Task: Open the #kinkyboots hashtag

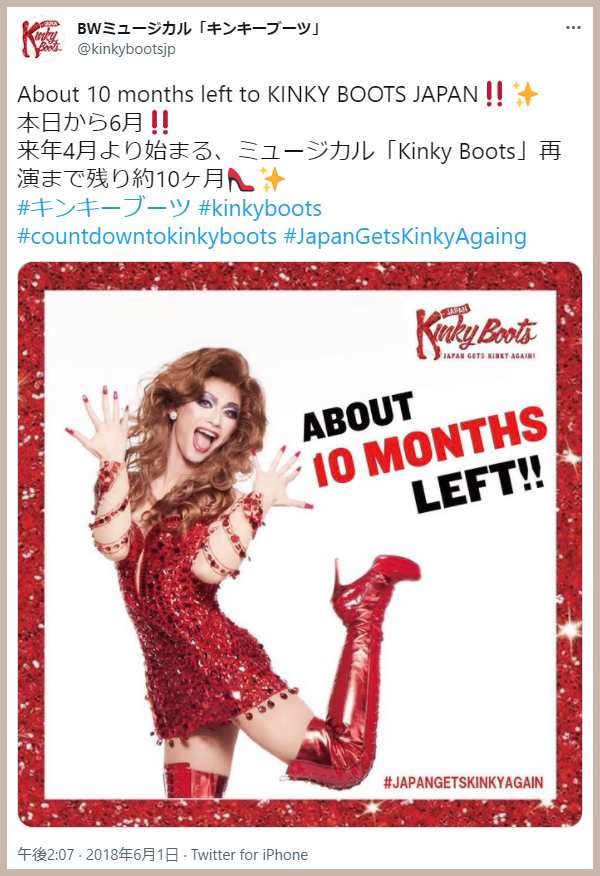Action: (x=260, y=208)
